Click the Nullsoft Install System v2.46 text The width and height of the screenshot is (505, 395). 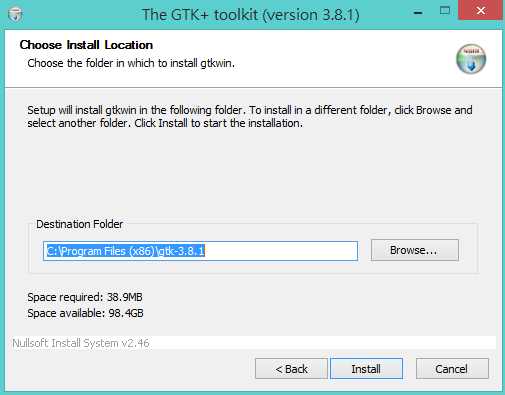[81, 343]
